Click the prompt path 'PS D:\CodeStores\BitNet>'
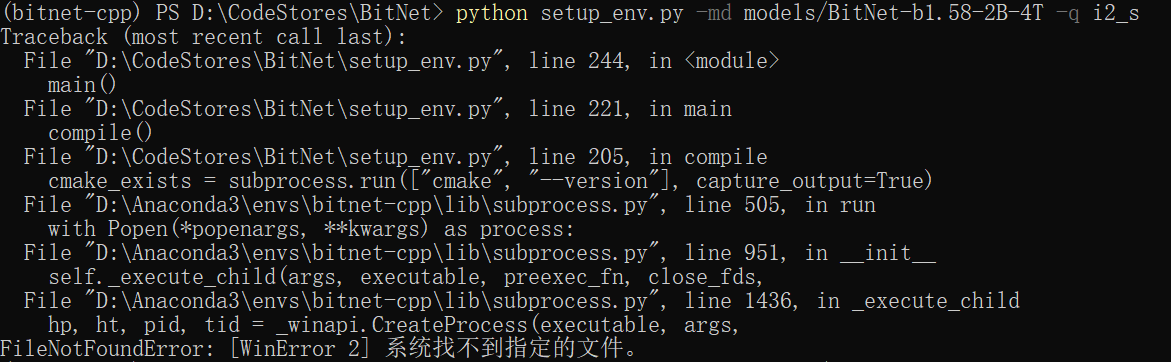 pyautogui.click(x=300, y=13)
